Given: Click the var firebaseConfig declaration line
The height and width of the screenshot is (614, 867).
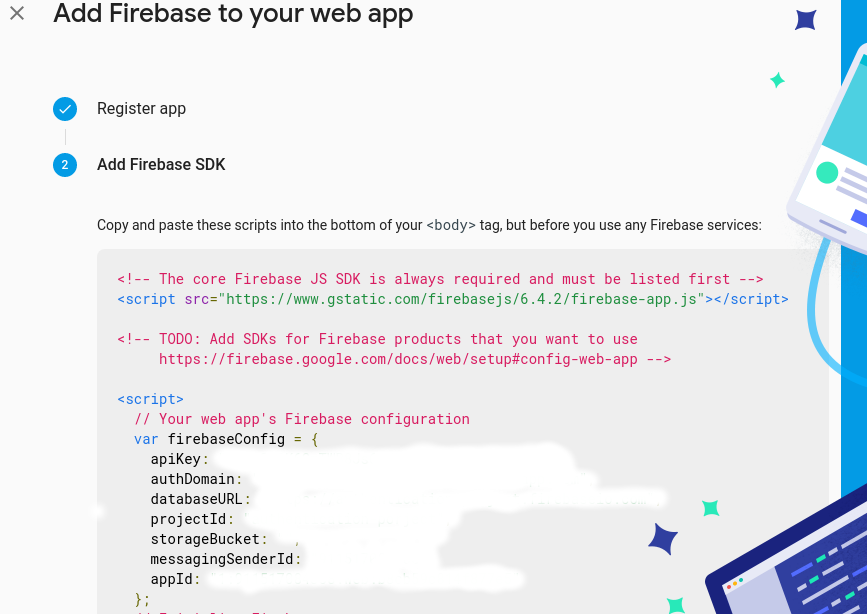Looking at the screenshot, I should click(225, 439).
